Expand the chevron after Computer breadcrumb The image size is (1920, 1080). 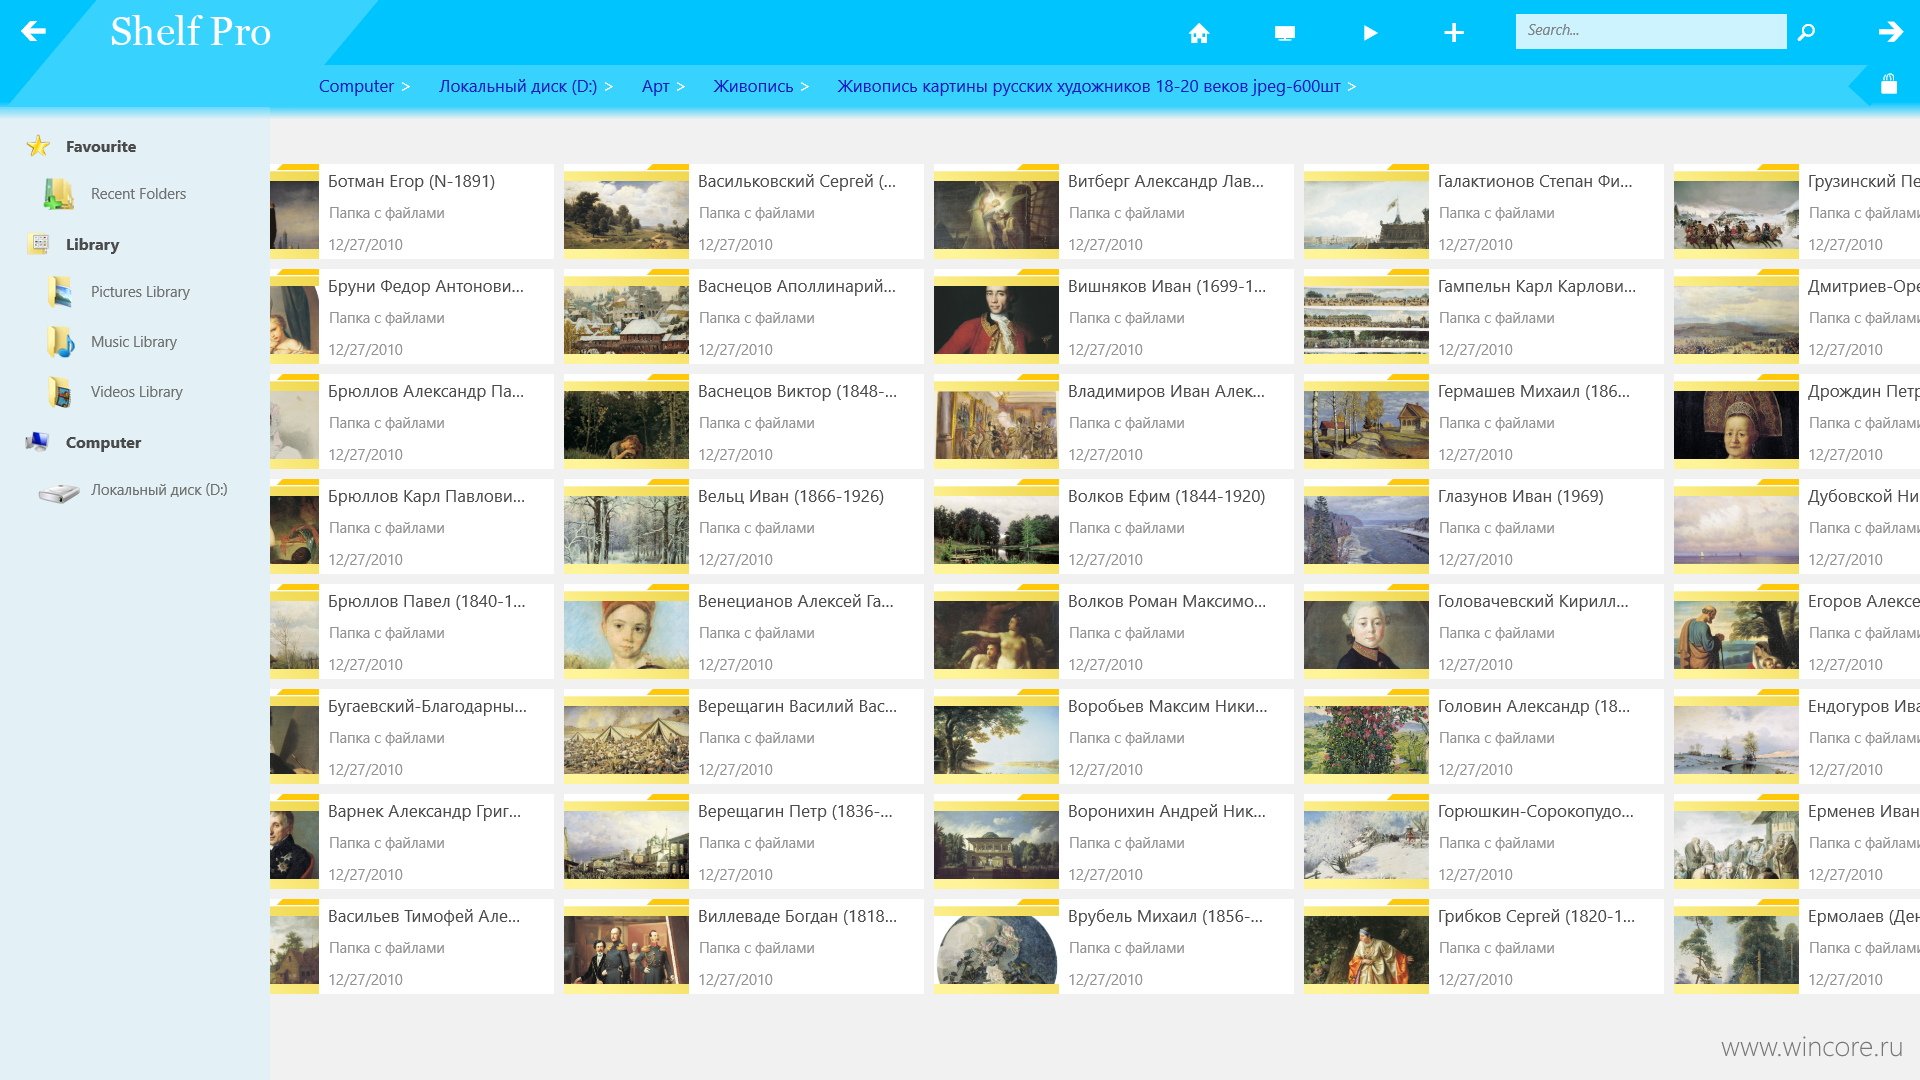point(406,87)
